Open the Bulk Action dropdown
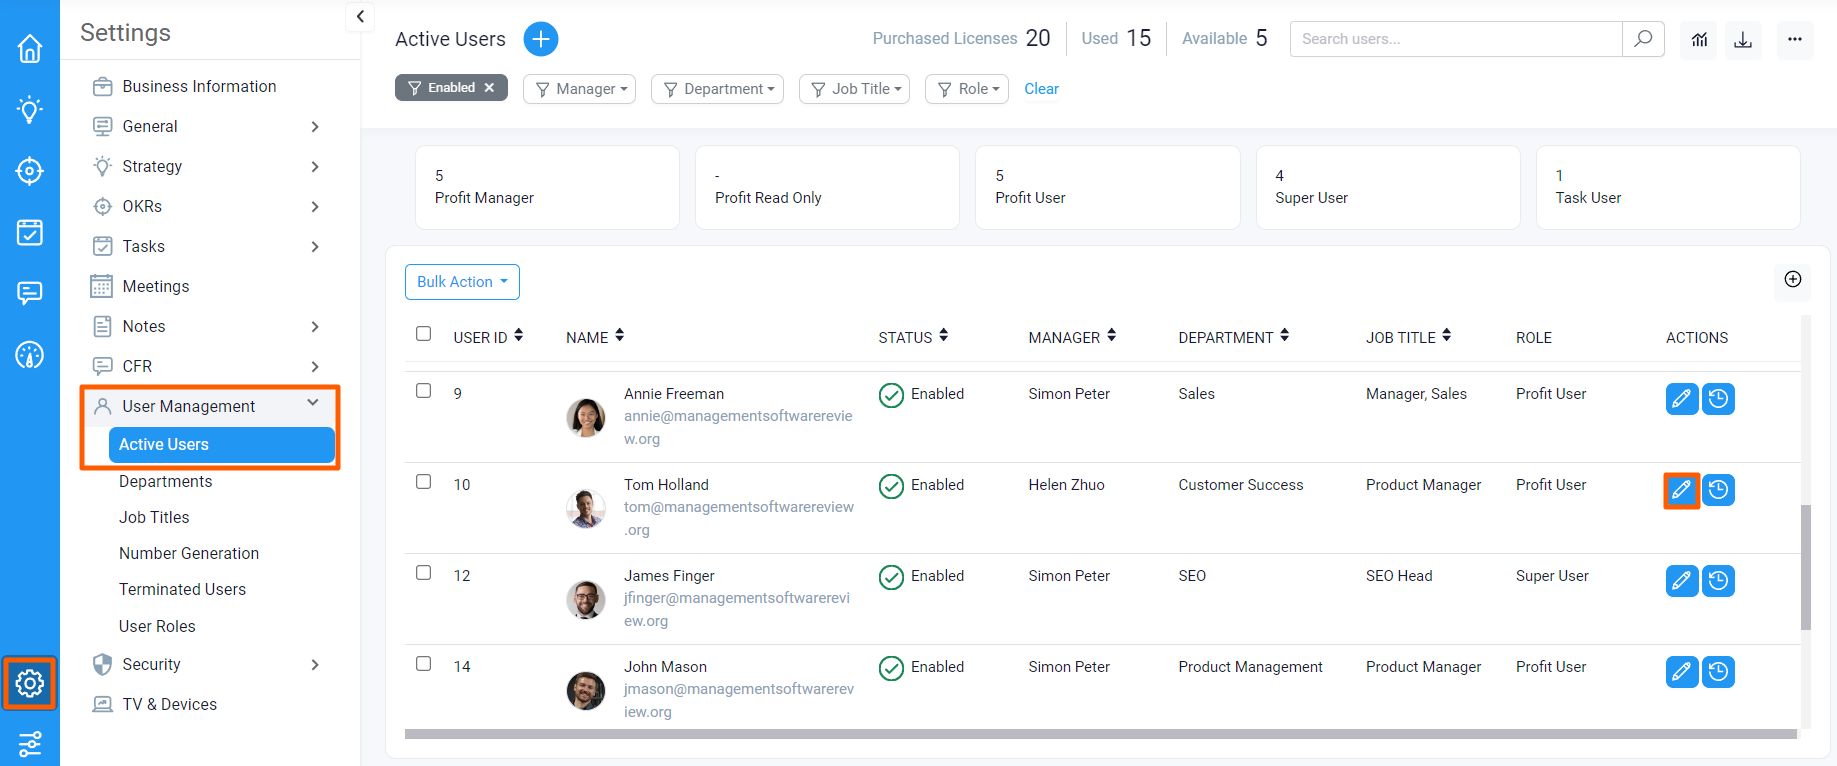The height and width of the screenshot is (766, 1837). point(462,282)
